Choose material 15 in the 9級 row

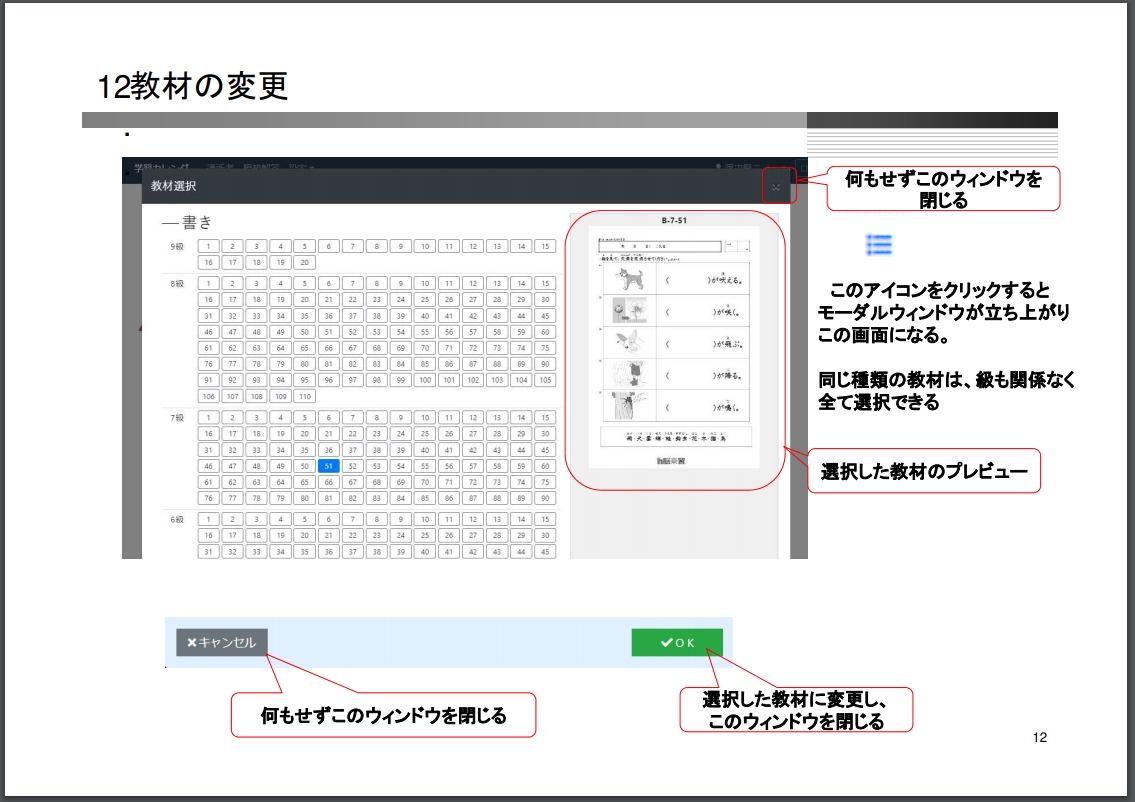[x=545, y=246]
